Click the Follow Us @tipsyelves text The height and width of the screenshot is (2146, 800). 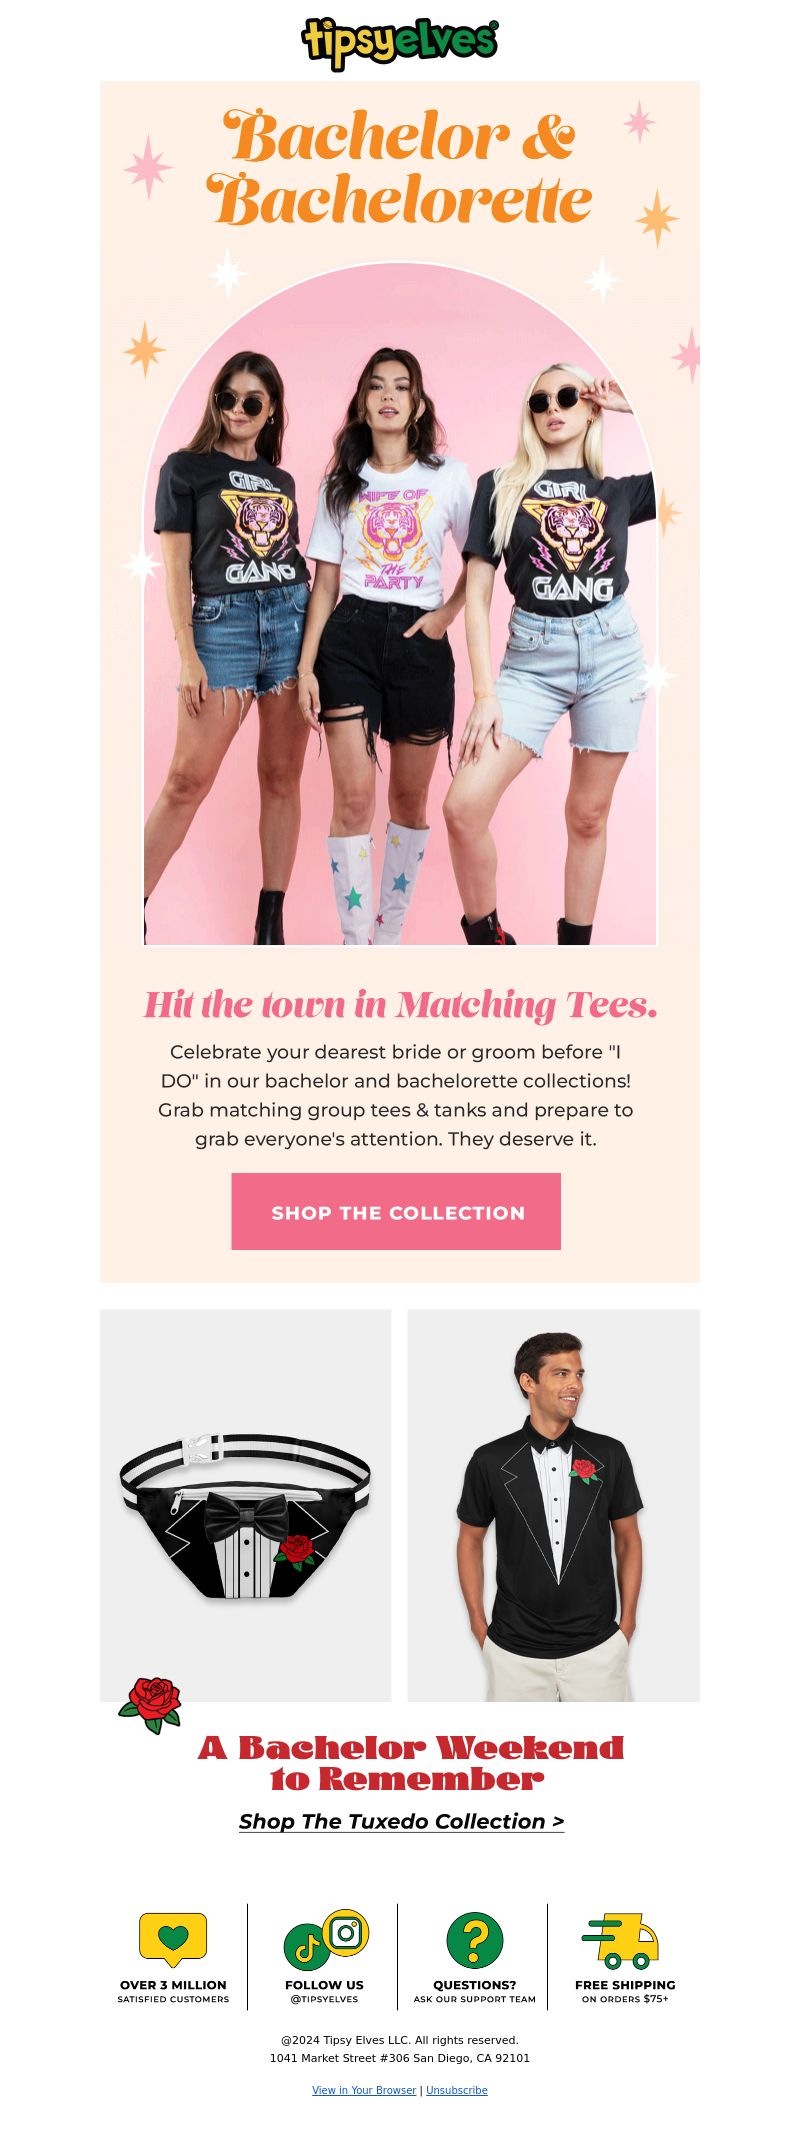pos(324,1991)
